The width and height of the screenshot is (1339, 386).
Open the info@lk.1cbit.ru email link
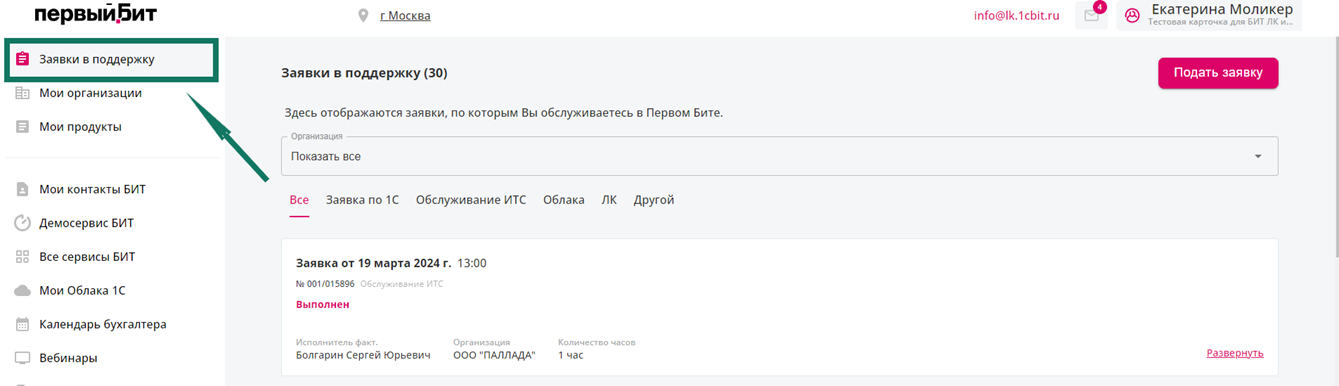click(x=1016, y=16)
